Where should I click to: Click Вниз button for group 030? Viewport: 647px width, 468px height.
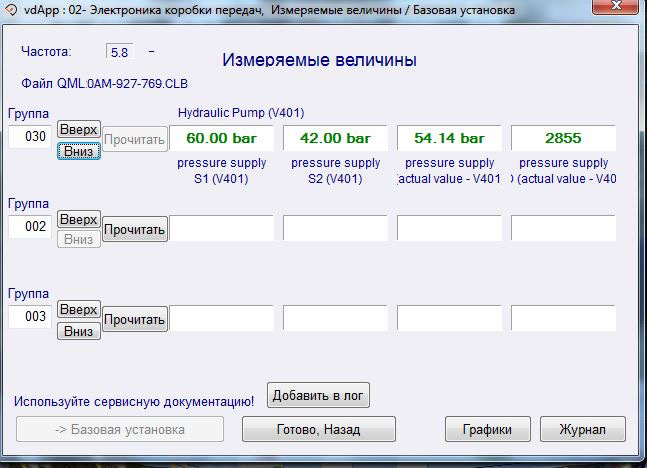[79, 151]
